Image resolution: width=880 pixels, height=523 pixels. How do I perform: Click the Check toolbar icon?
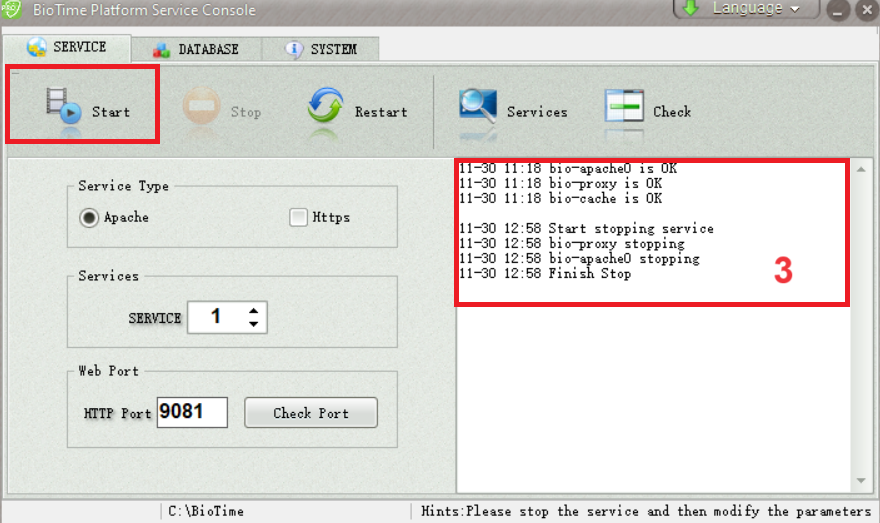point(624,107)
